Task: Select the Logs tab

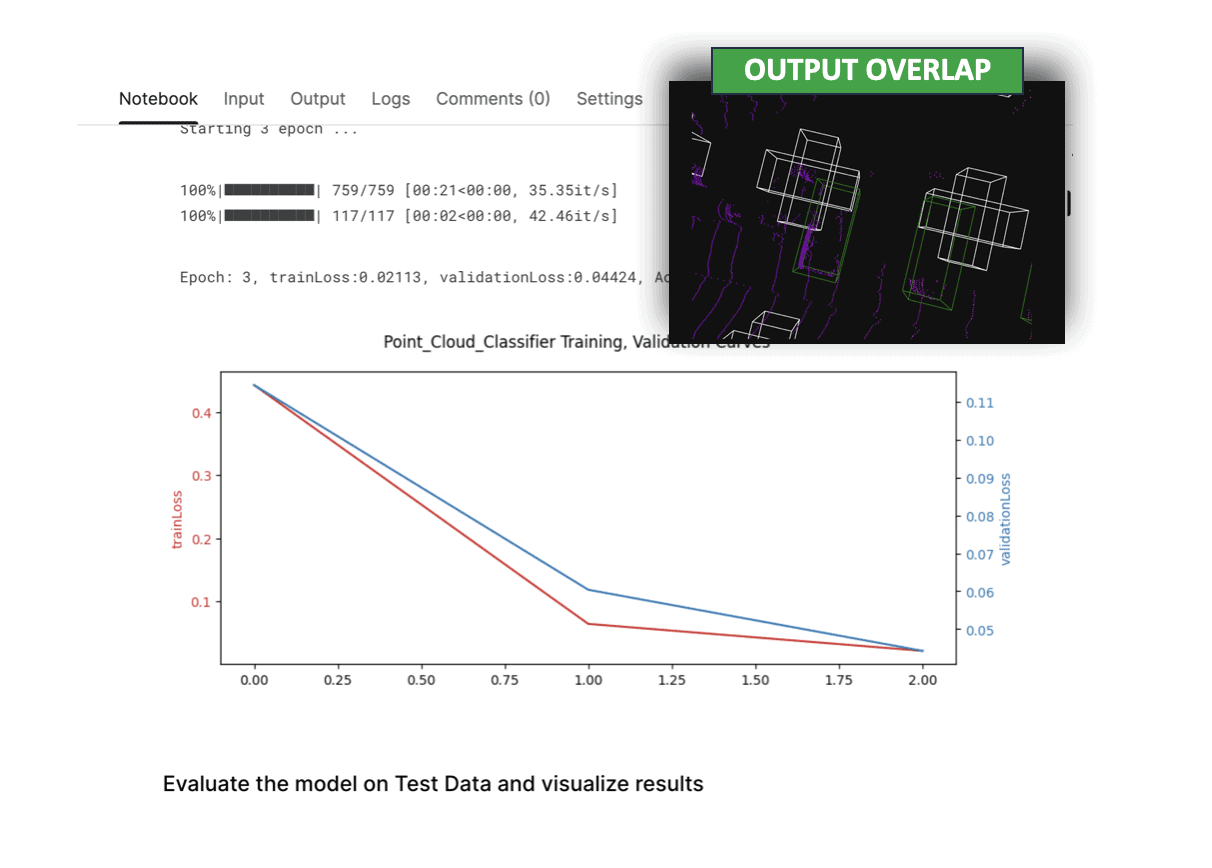Action: click(390, 99)
